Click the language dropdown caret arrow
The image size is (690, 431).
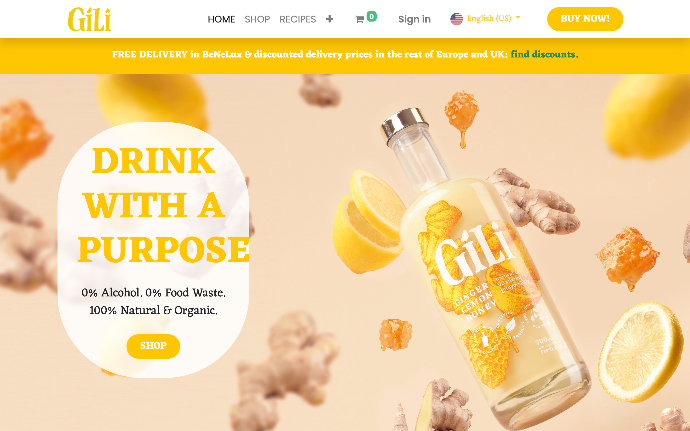pyautogui.click(x=518, y=18)
